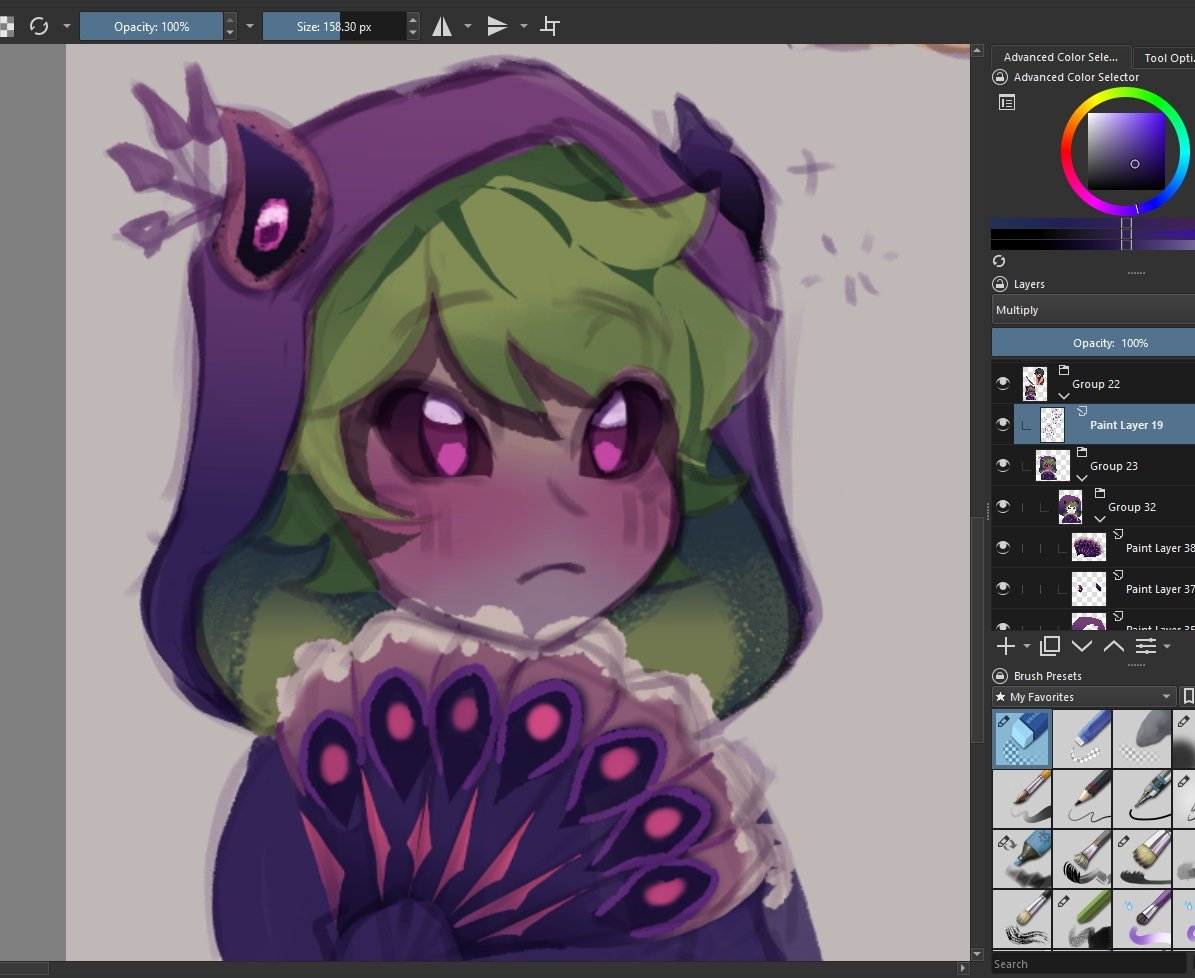Select the pencil brush preset
The height and width of the screenshot is (978, 1195).
pos(1082,798)
